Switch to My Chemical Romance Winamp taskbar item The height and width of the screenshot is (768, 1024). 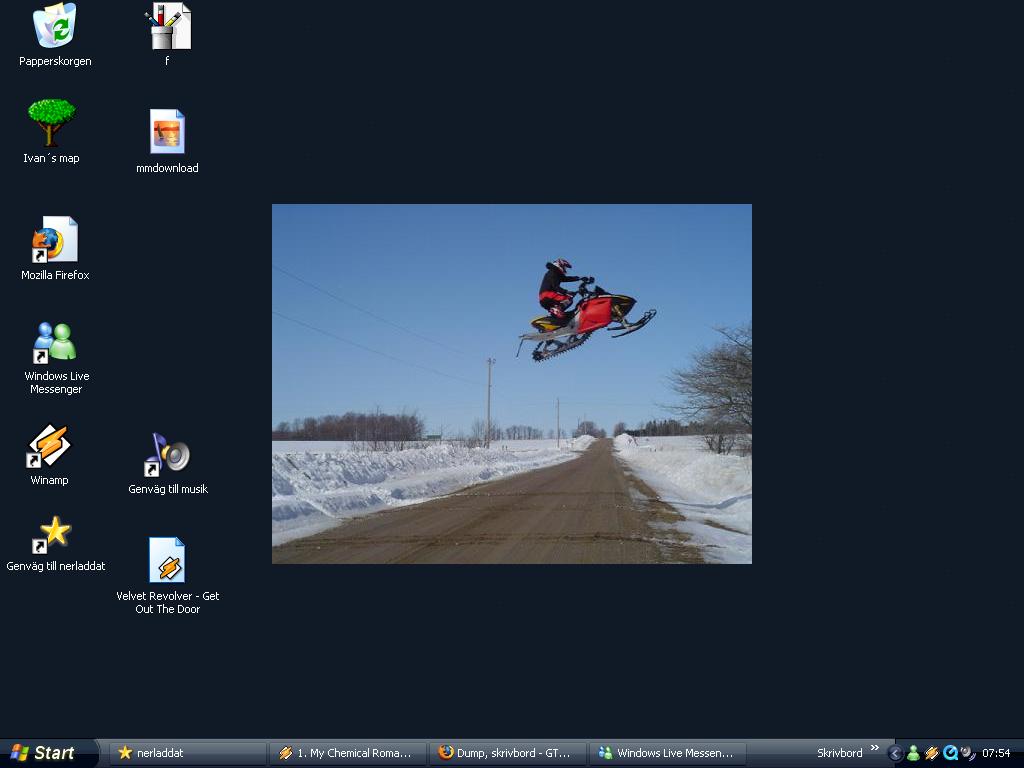[347, 753]
